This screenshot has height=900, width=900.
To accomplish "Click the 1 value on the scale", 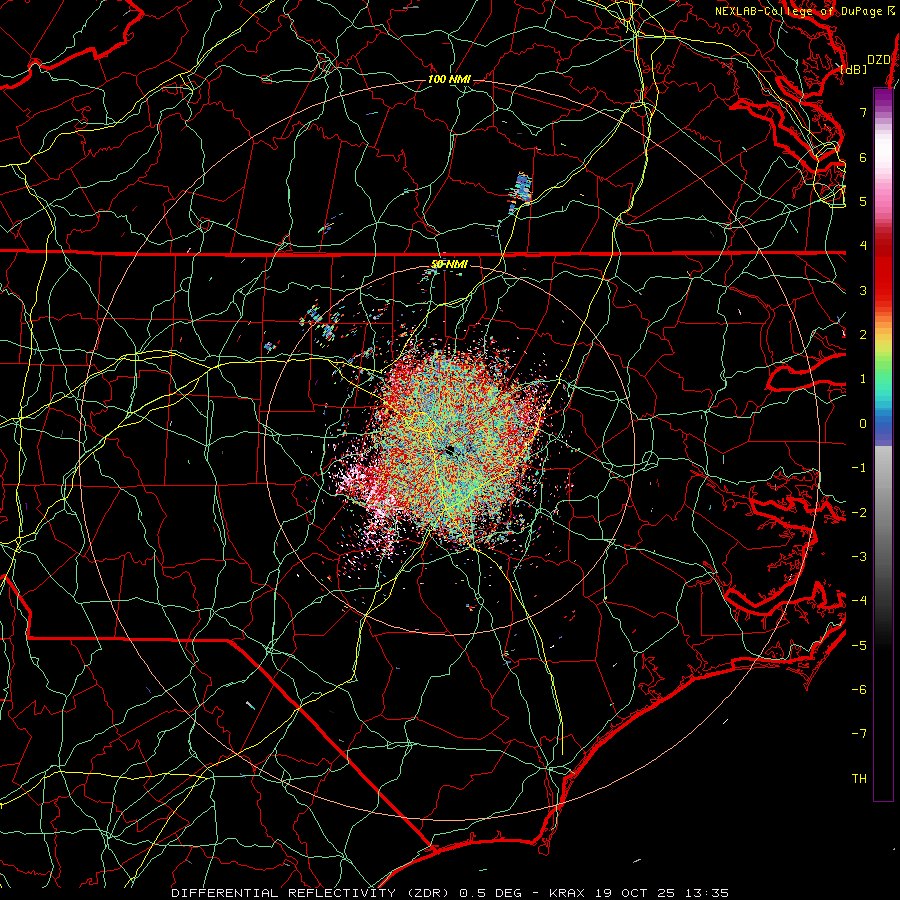I will click(863, 379).
